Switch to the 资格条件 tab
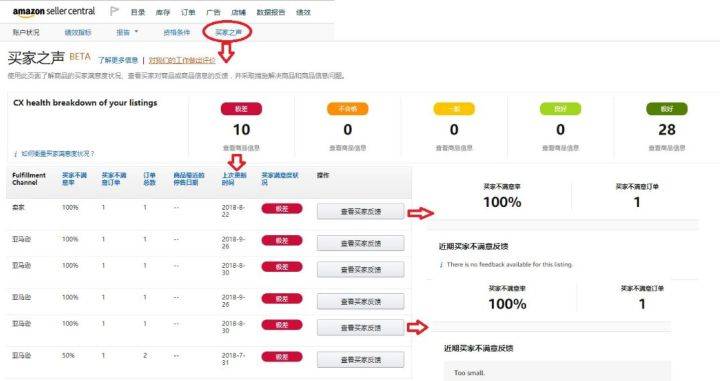The height and width of the screenshot is (381, 720). pyautogui.click(x=176, y=32)
